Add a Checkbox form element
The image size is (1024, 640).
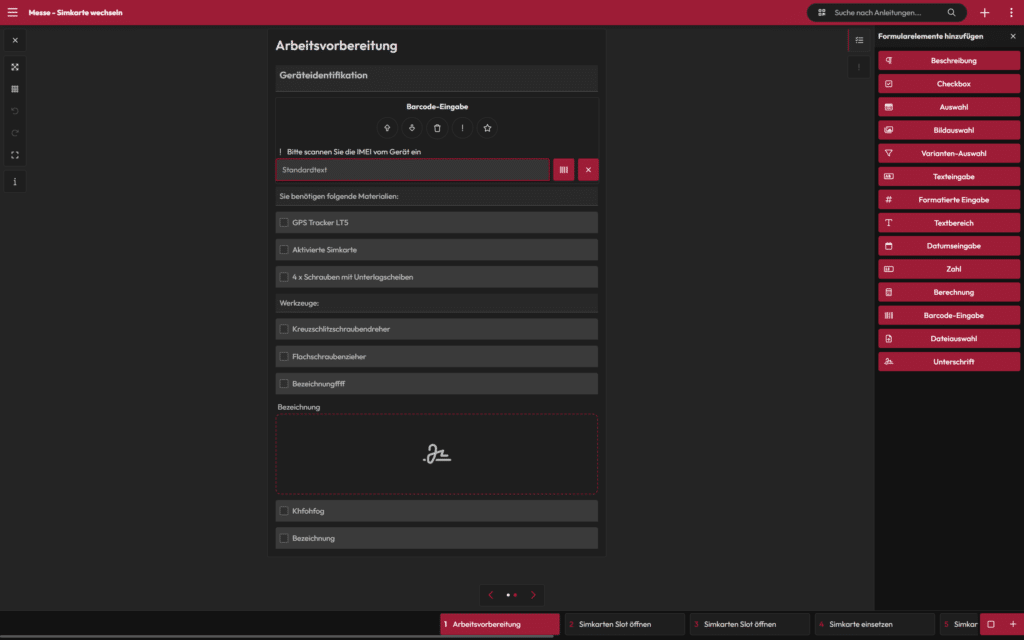949,84
